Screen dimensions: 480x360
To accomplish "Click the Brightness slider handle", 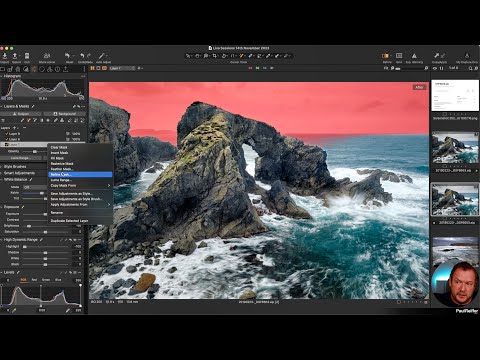I will pyautogui.click(x=29, y=226).
